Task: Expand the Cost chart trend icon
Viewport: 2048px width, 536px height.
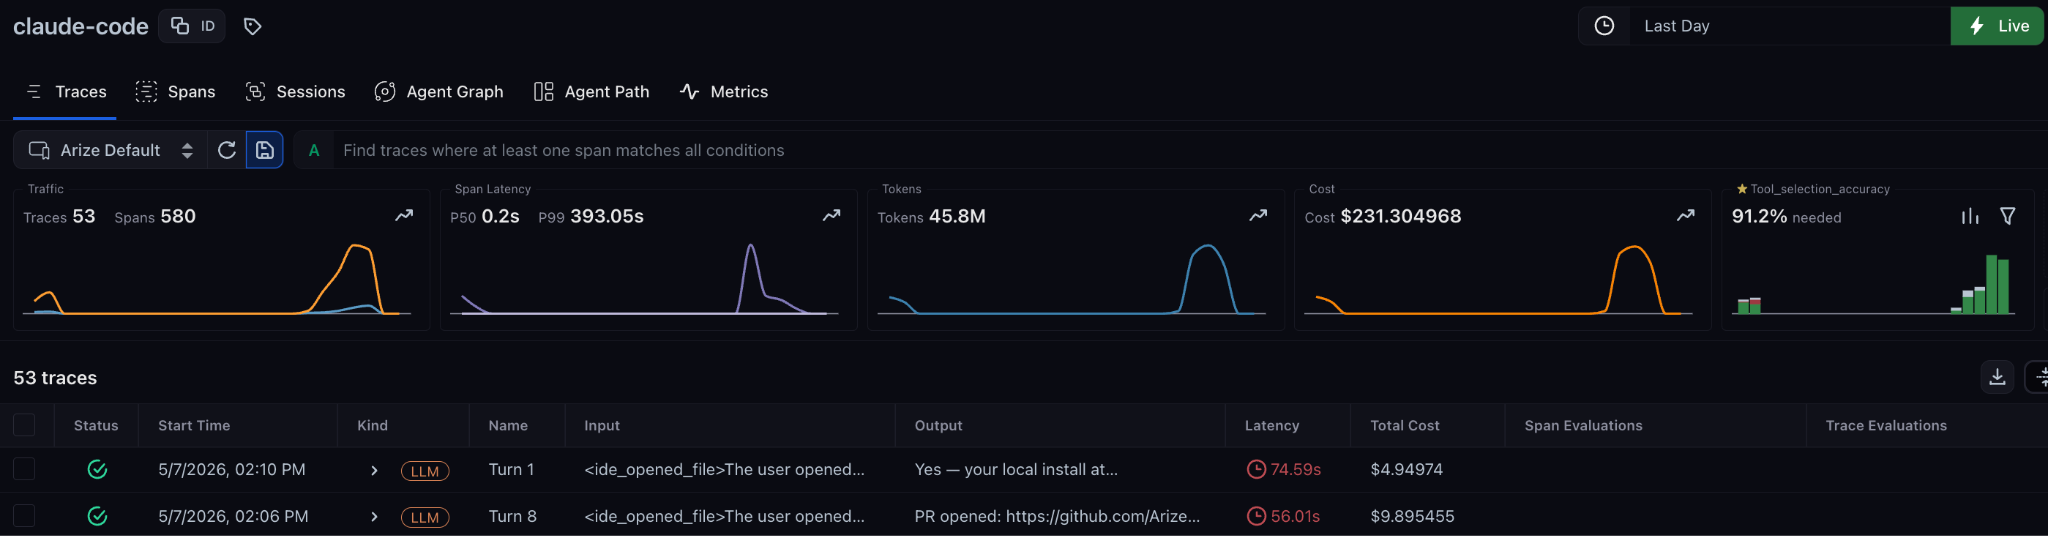Action: coord(1685,215)
